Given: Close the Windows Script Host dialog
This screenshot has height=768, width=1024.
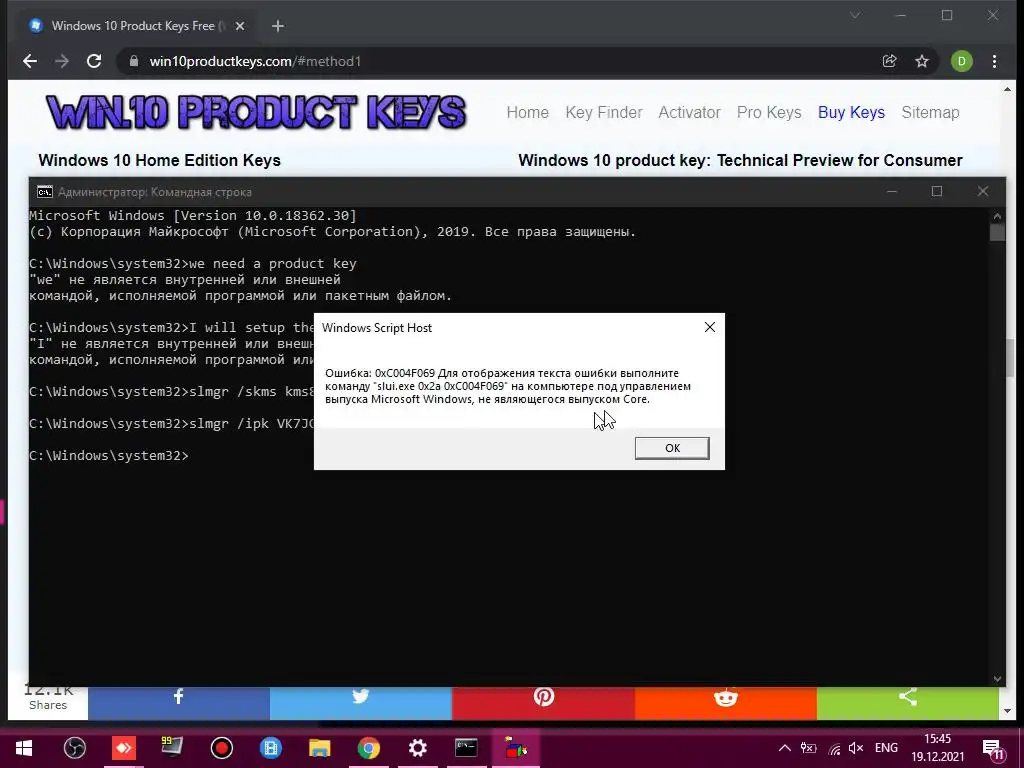Looking at the screenshot, I should 710,327.
